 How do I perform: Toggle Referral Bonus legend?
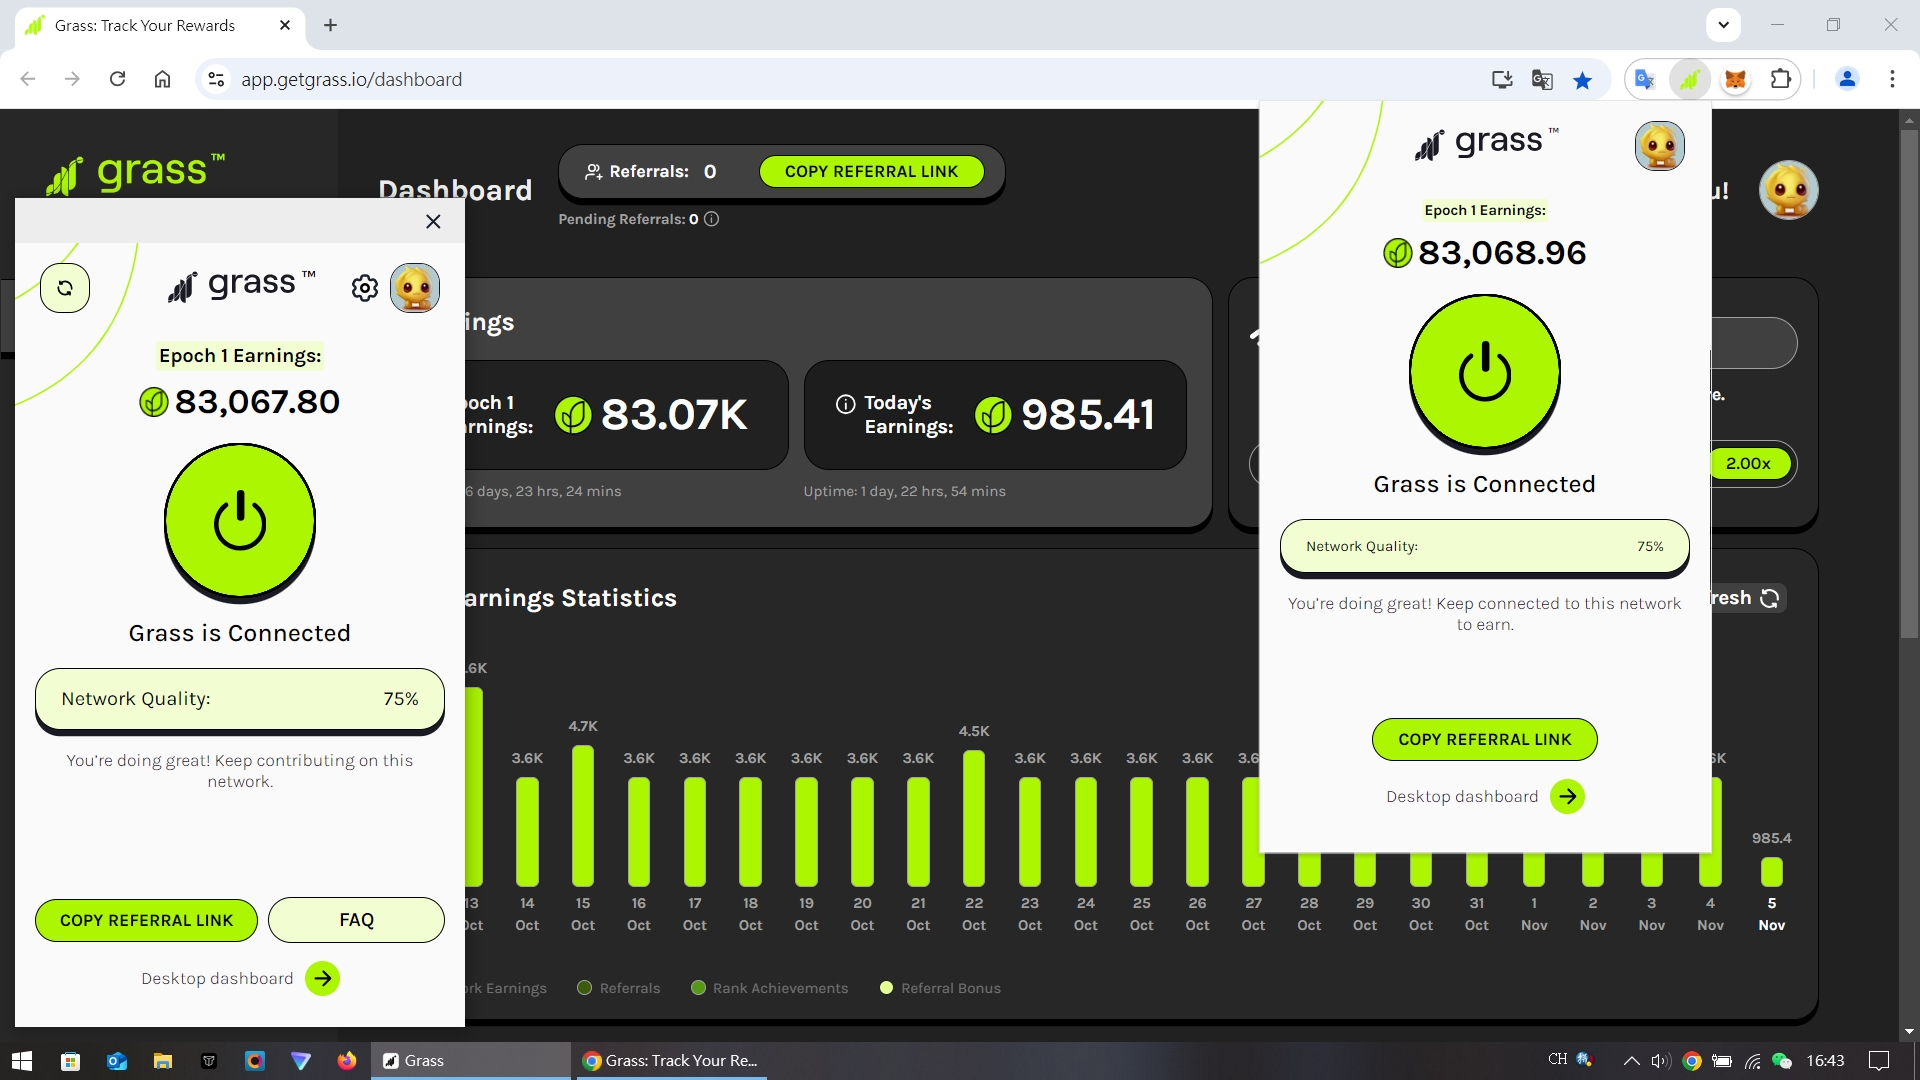[x=940, y=988]
